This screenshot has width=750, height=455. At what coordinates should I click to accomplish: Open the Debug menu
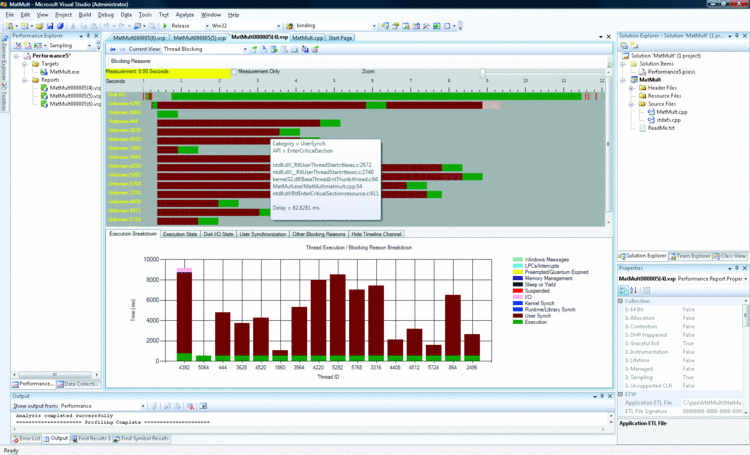click(x=106, y=15)
